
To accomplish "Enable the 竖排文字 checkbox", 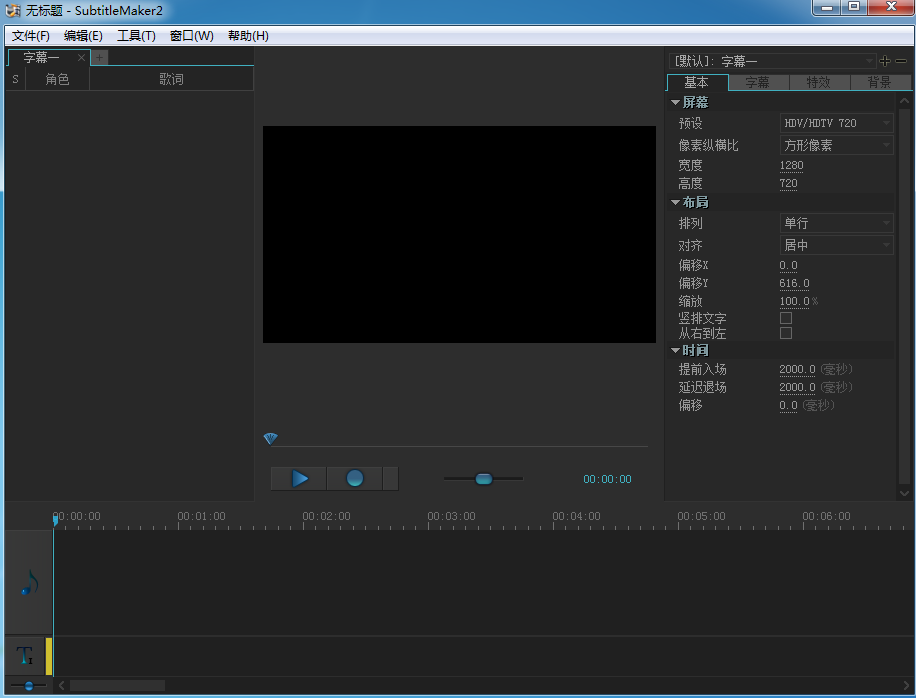I will pos(786,318).
